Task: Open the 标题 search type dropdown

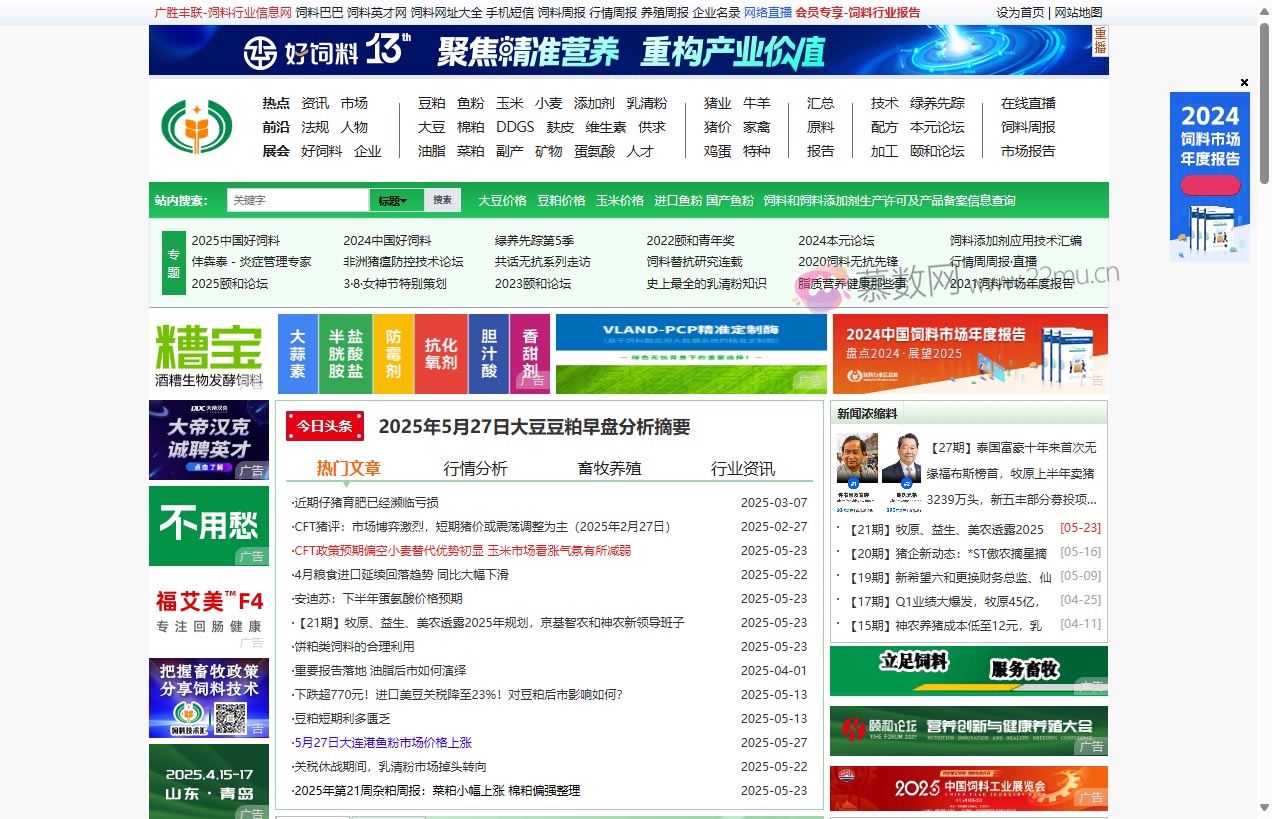Action: [x=394, y=200]
